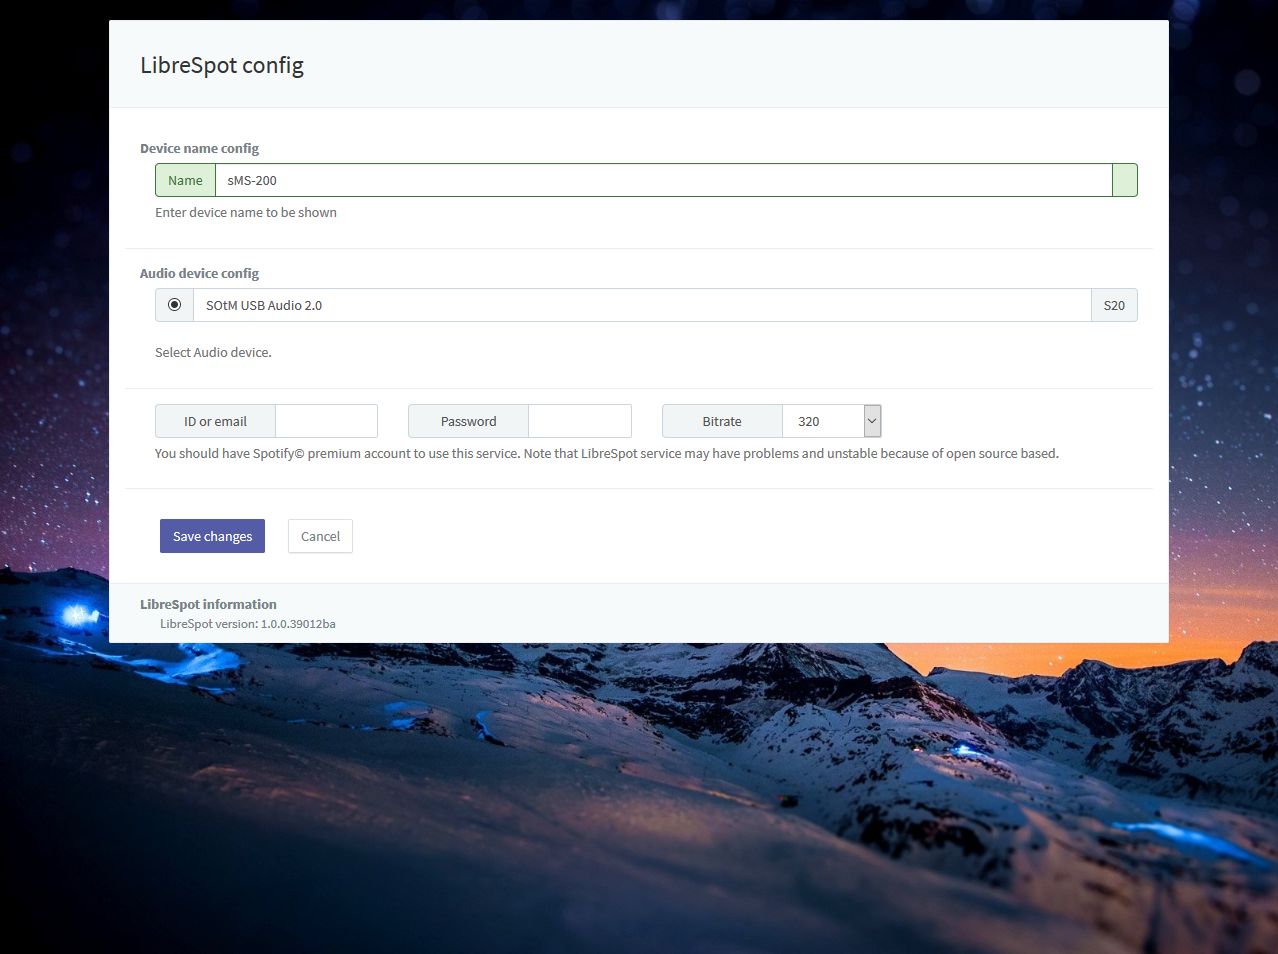Screen dimensions: 1278x954
Task: Cancel the LibreSpot configuration
Action: pyautogui.click(x=320, y=536)
